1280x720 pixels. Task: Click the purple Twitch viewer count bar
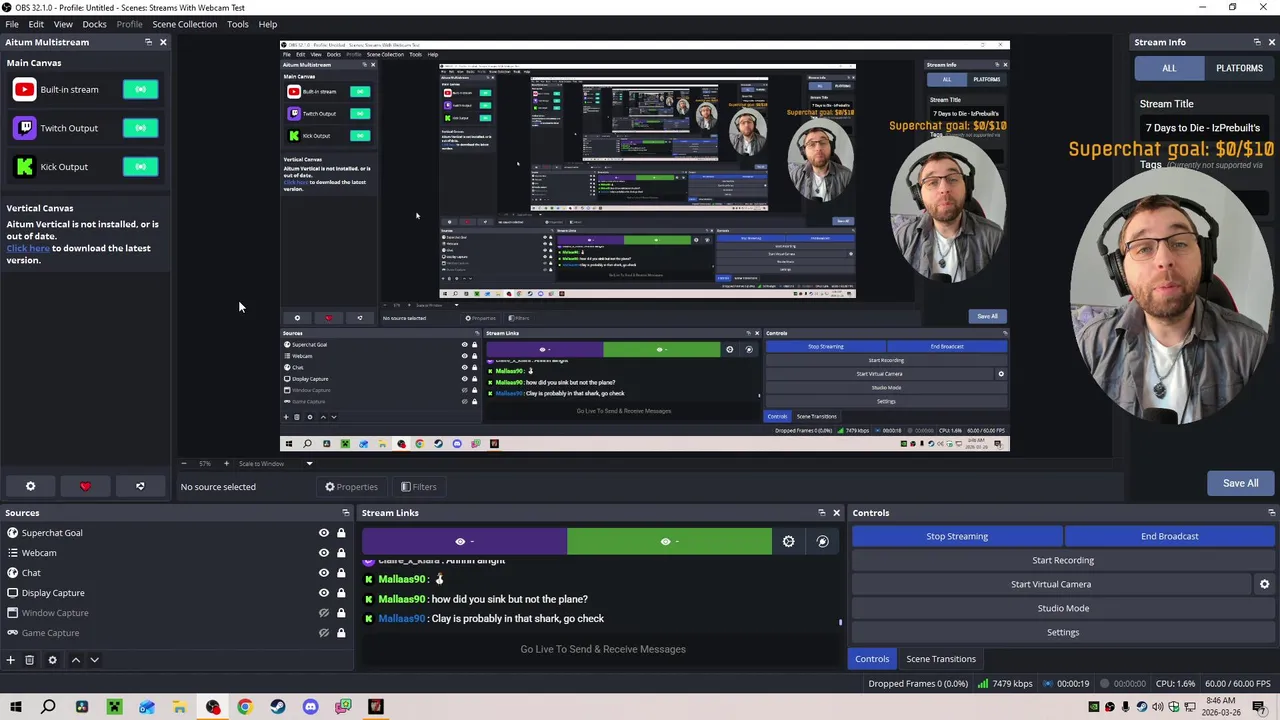(464, 542)
